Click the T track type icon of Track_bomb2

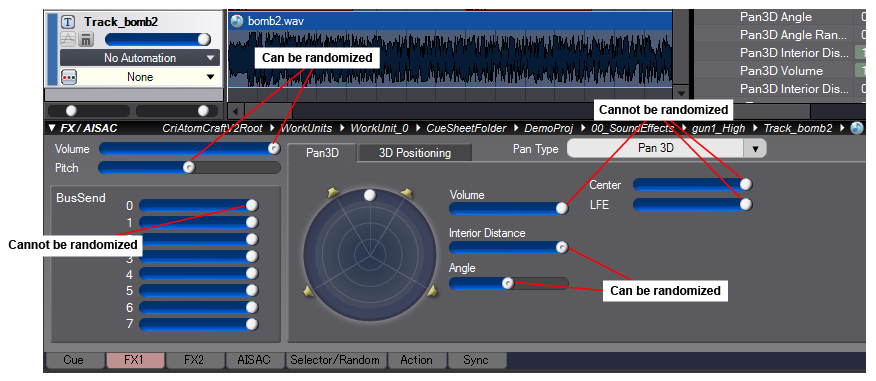point(68,22)
